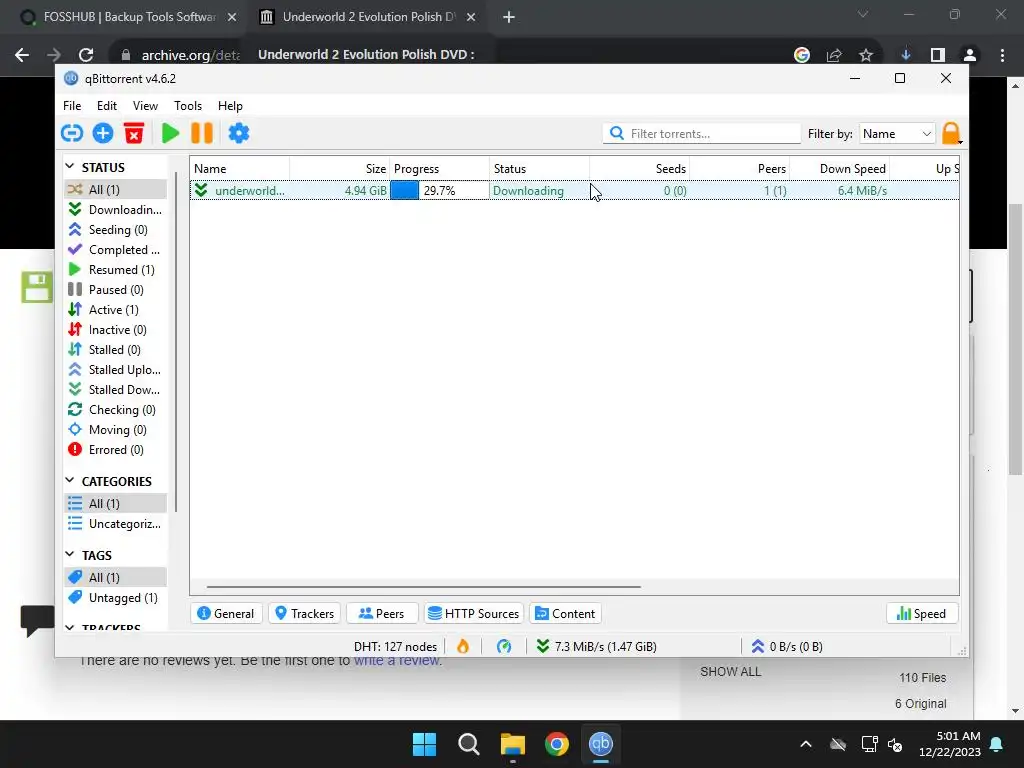1024x768 pixels.
Task: Click the torrent list horizontal scrollbar
Action: (424, 586)
